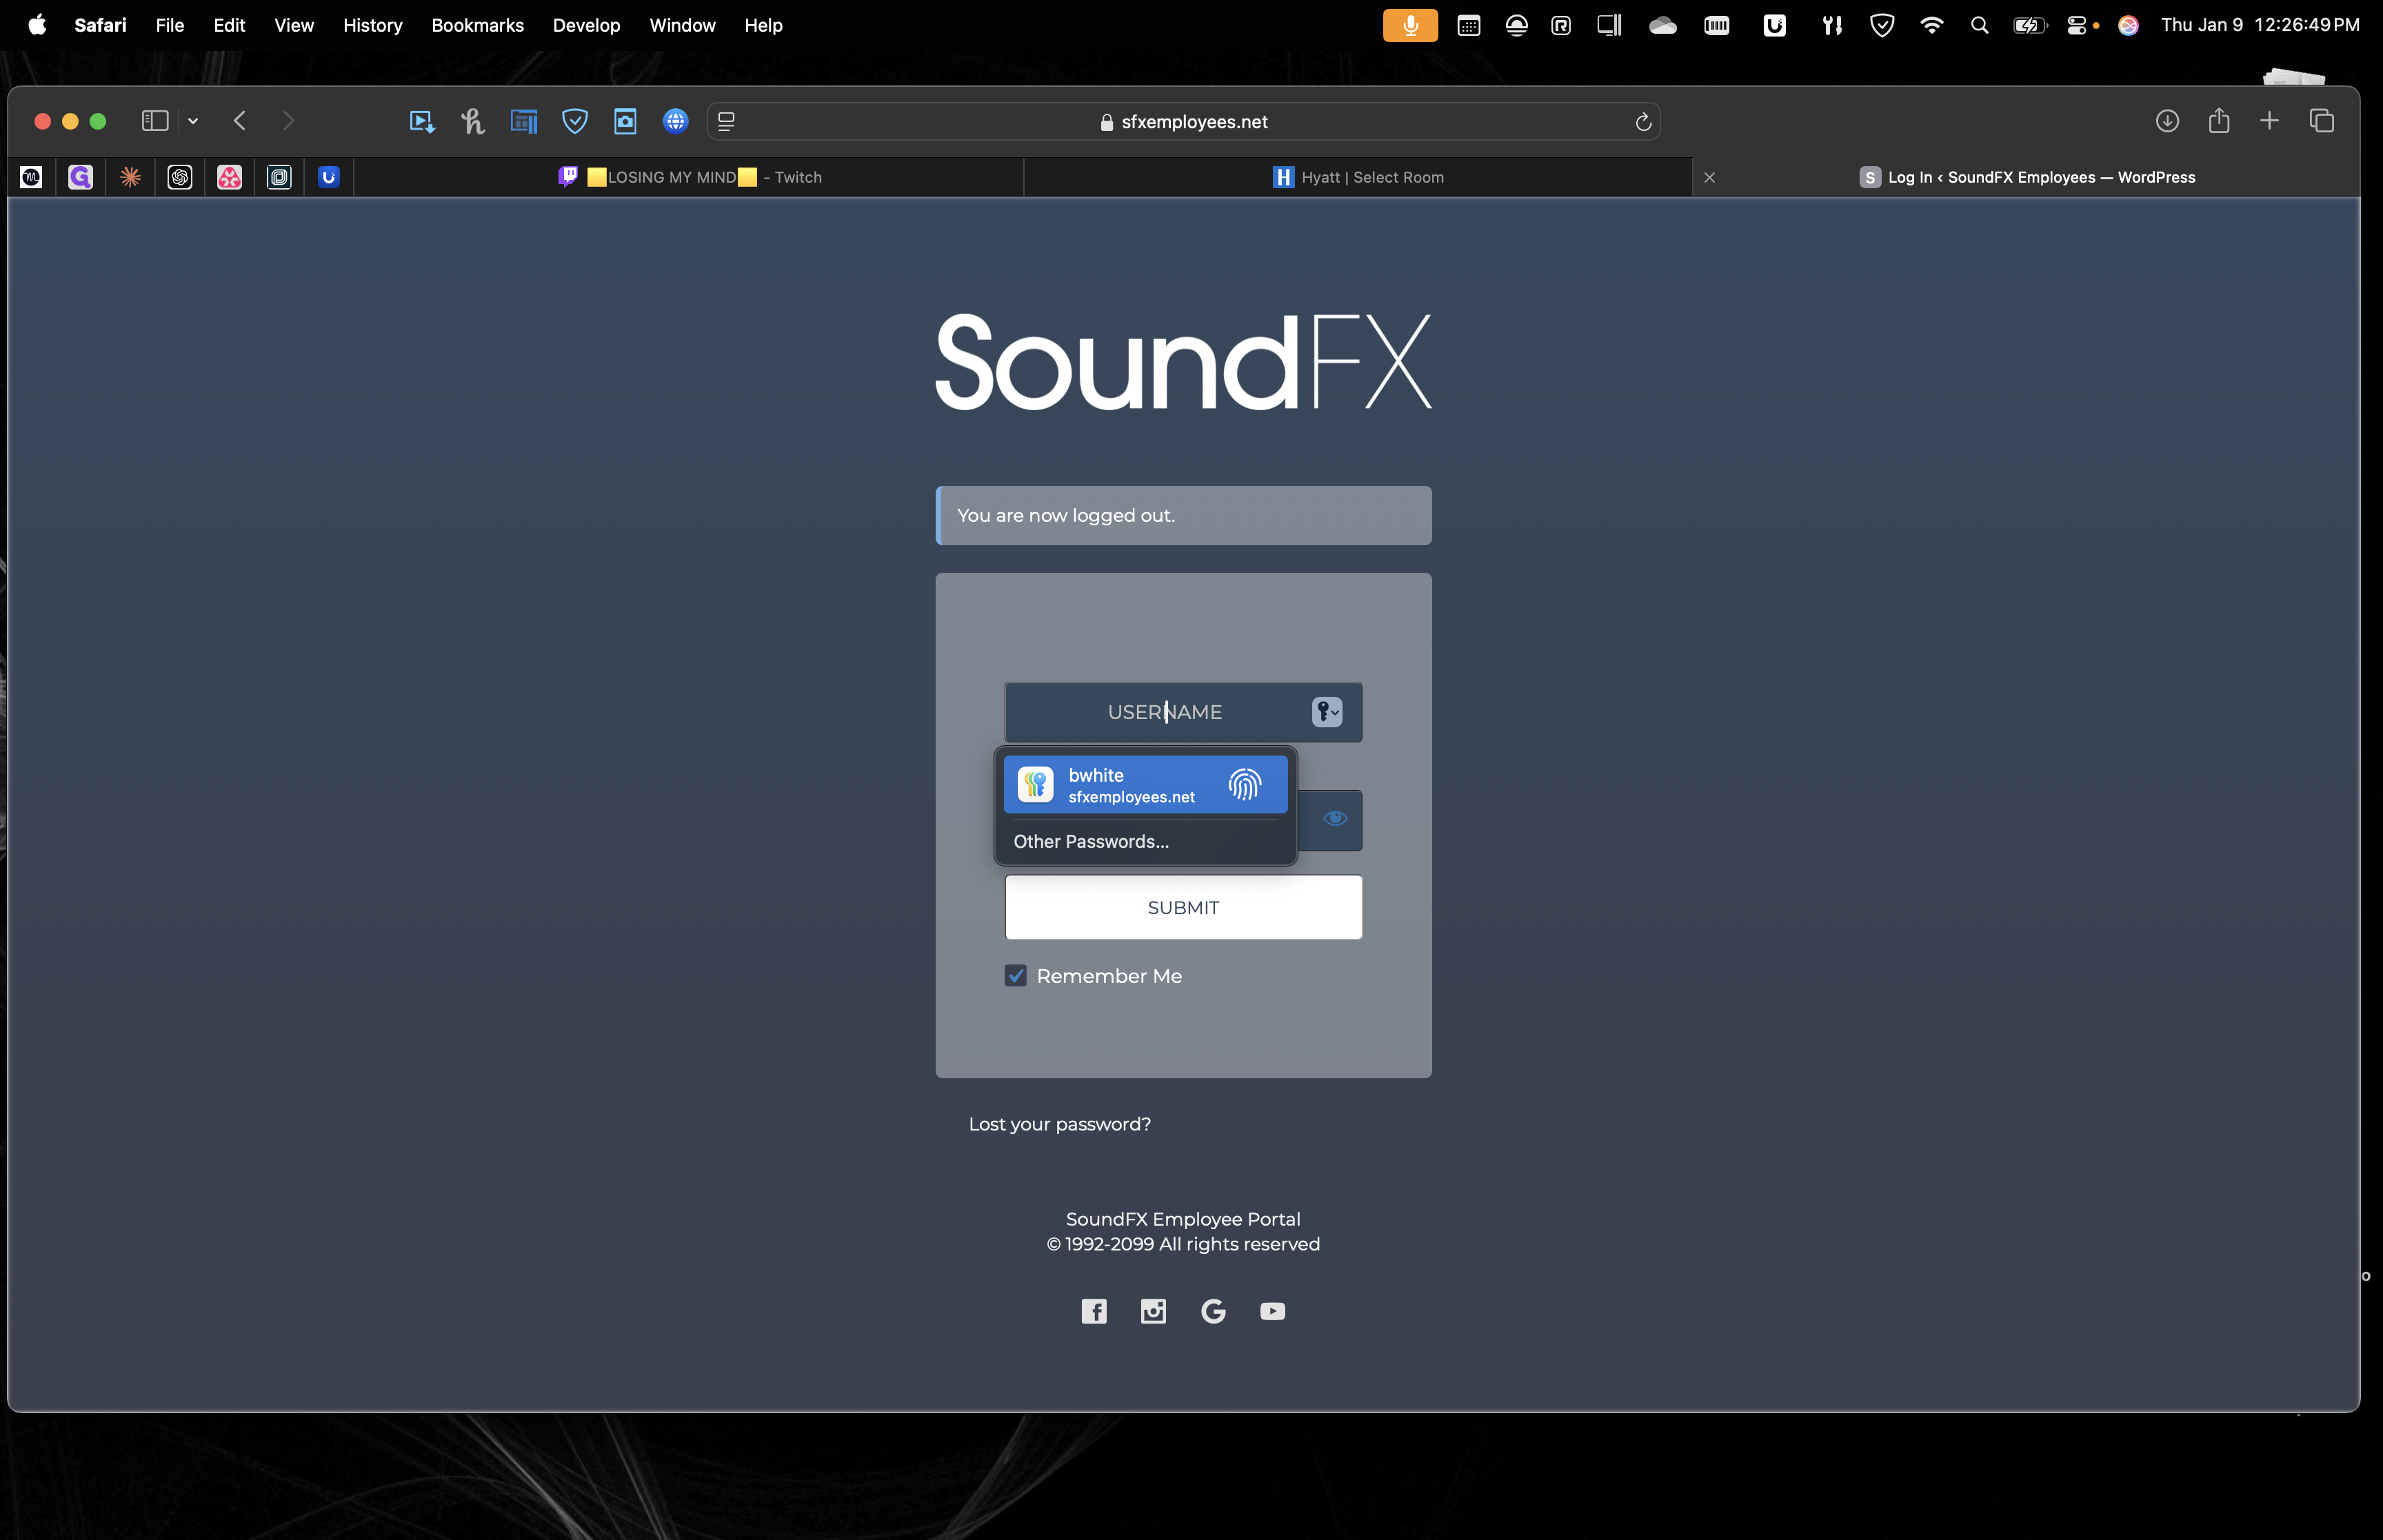Open the menu bar date and time

(2260, 25)
